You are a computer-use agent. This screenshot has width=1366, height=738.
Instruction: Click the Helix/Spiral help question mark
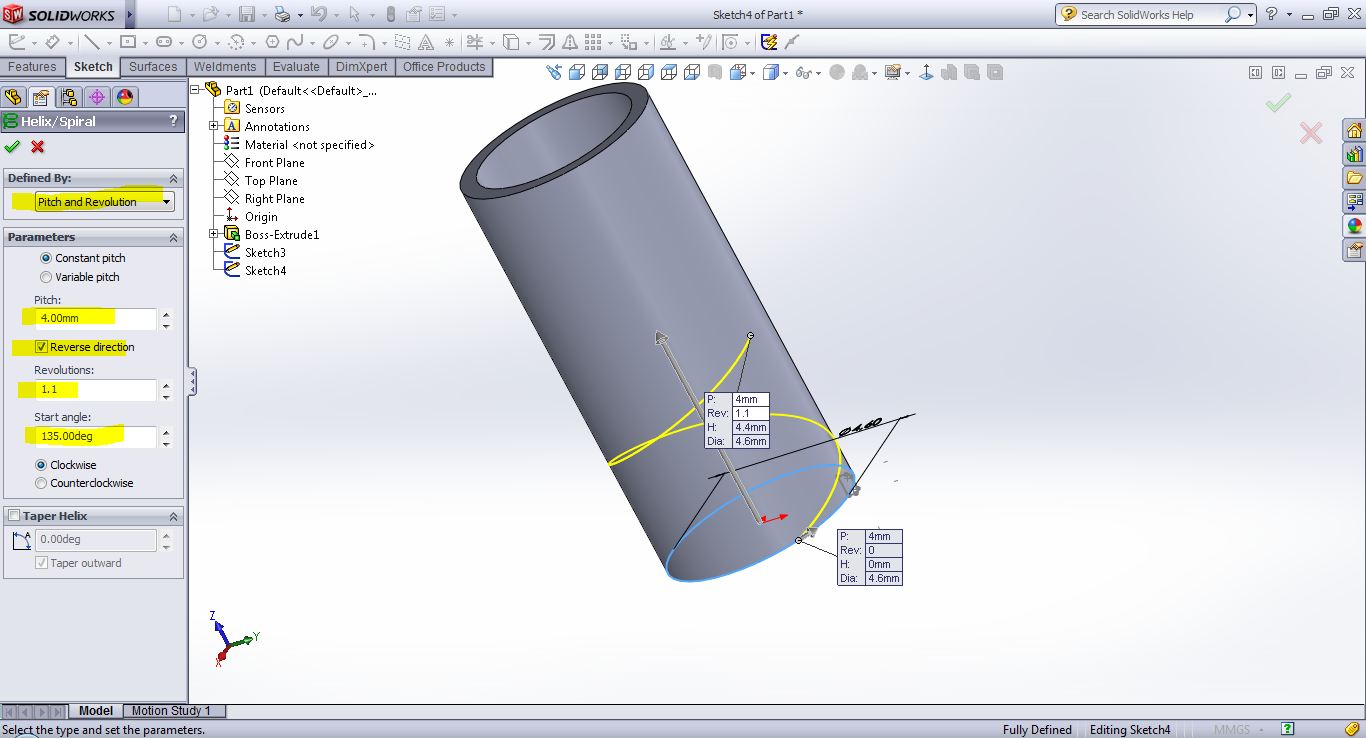pos(173,121)
